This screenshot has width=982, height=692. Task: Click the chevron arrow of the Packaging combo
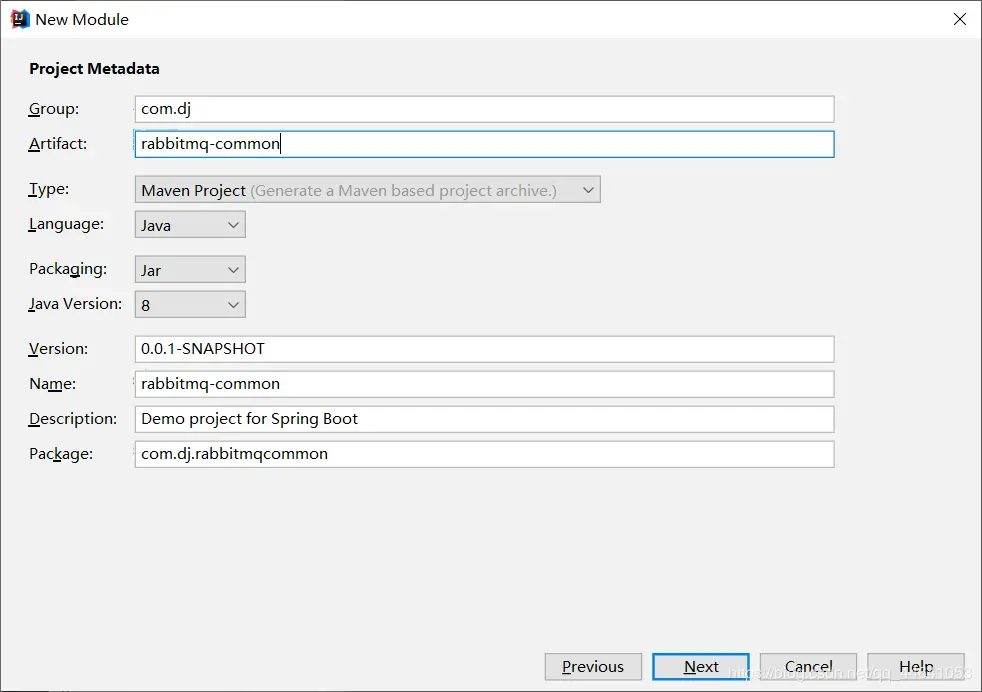tap(233, 270)
